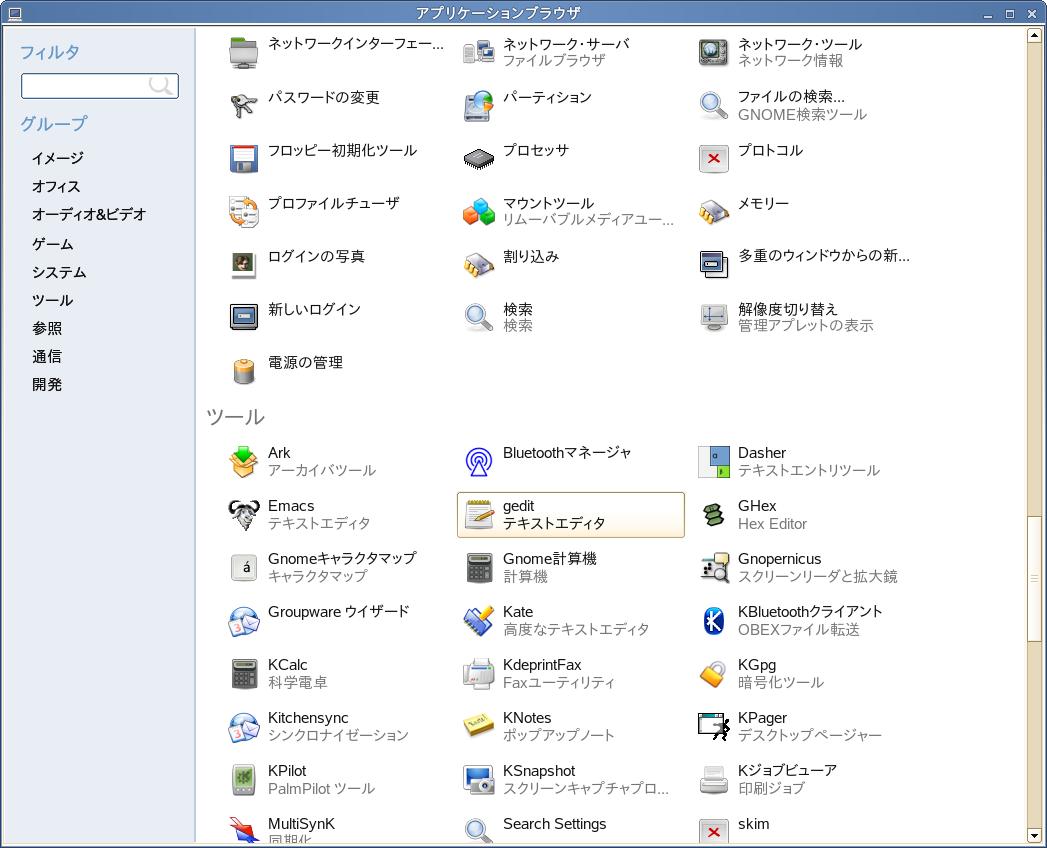This screenshot has height=848, width=1047.
Task: Open the window menu in title bar
Action: tap(14, 13)
